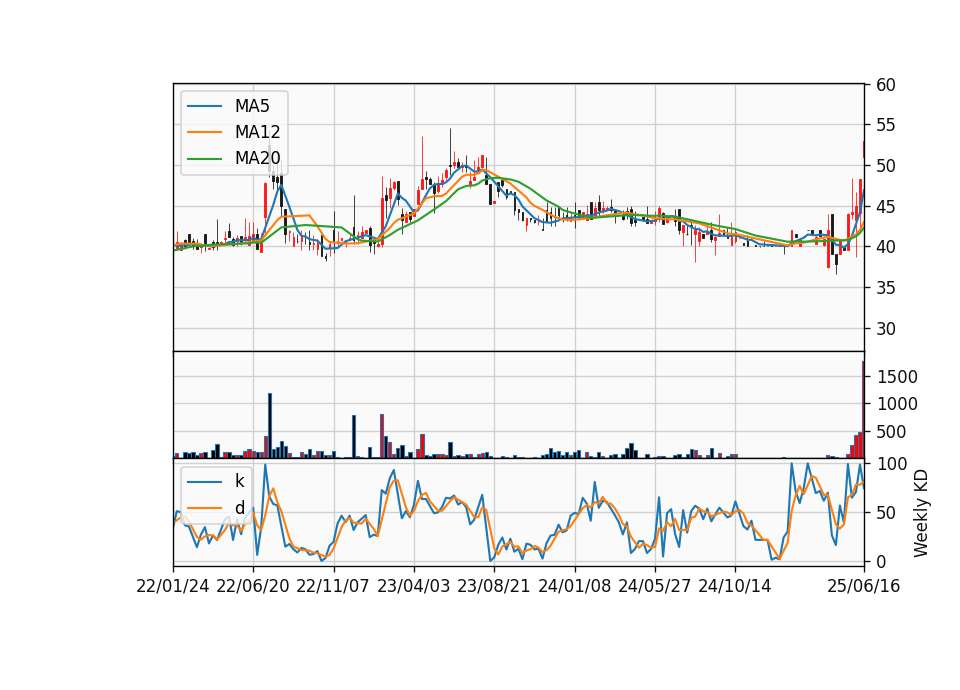This screenshot has width=960, height=690.
Task: Click the date label 22/06/20
Action: click(253, 587)
